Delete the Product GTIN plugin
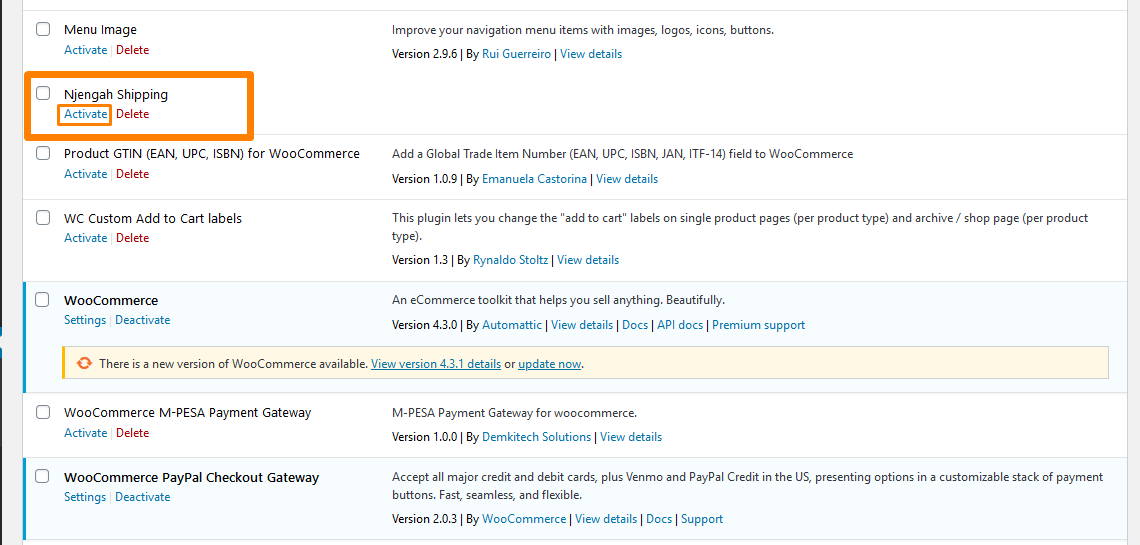This screenshot has width=1140, height=545. coord(132,174)
